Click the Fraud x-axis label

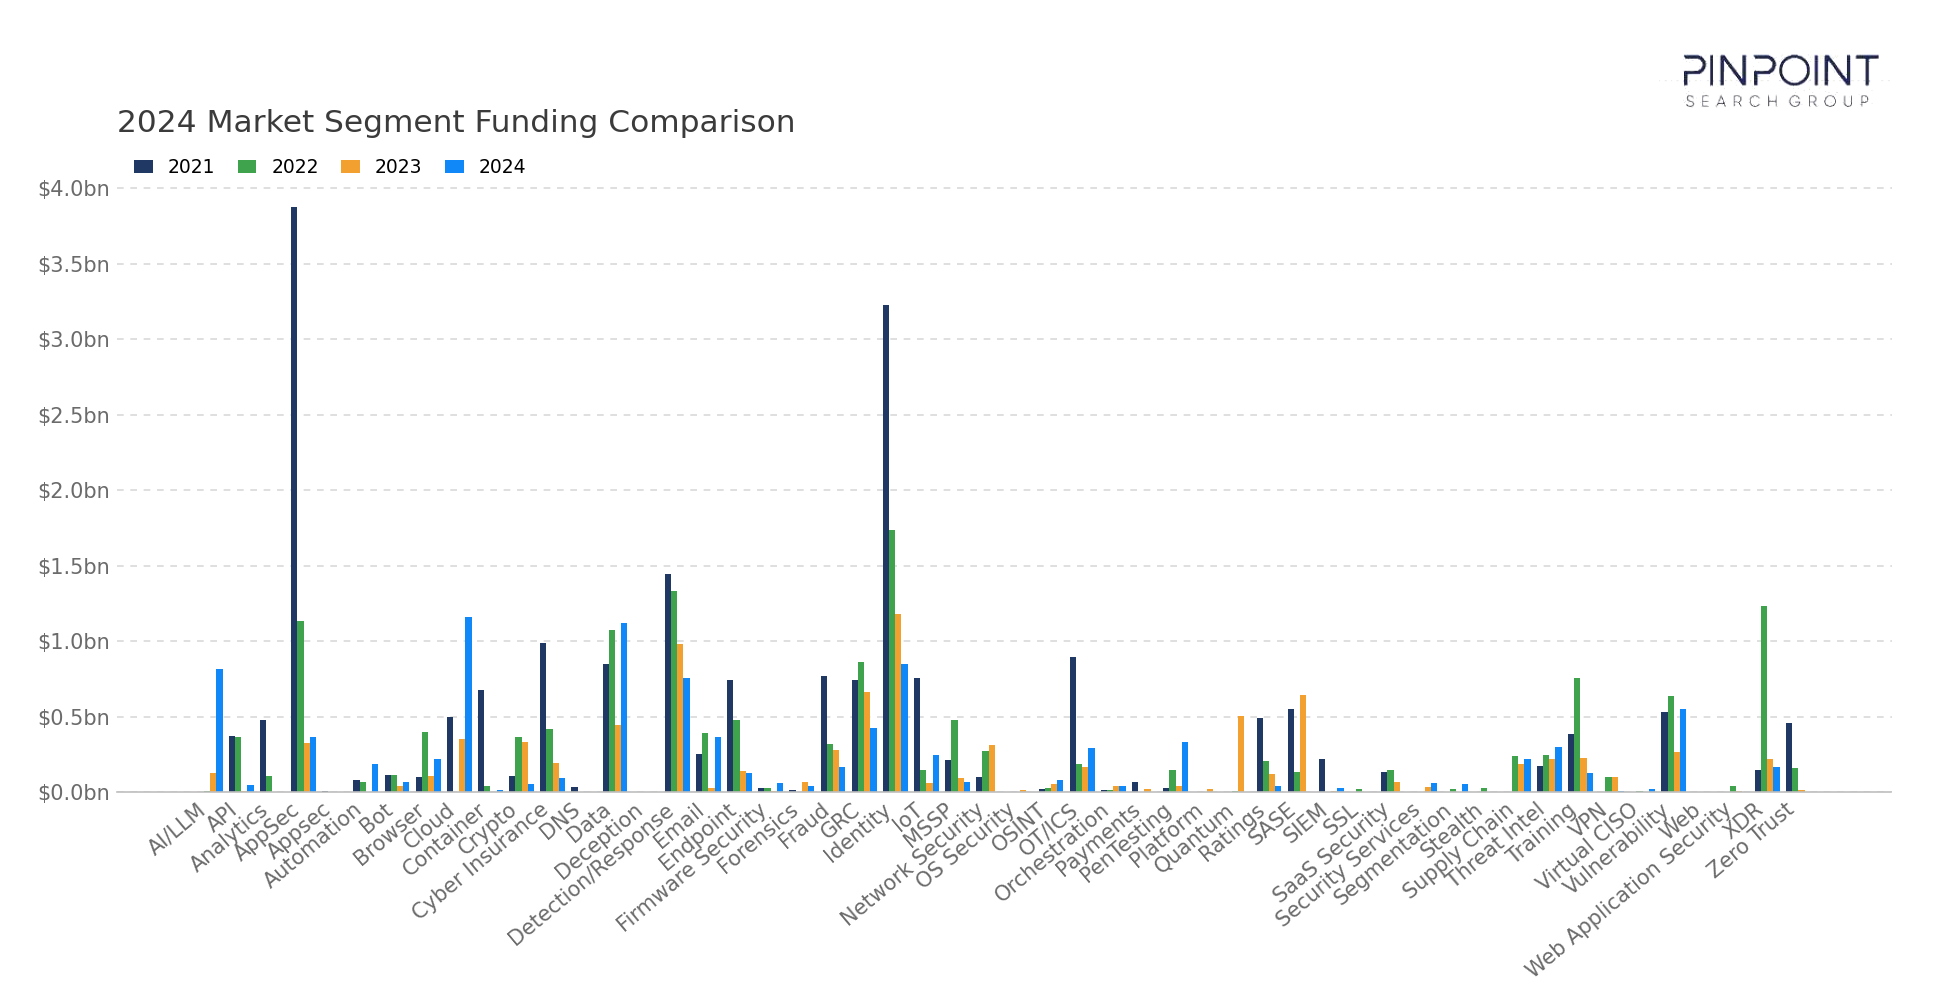coord(804,826)
